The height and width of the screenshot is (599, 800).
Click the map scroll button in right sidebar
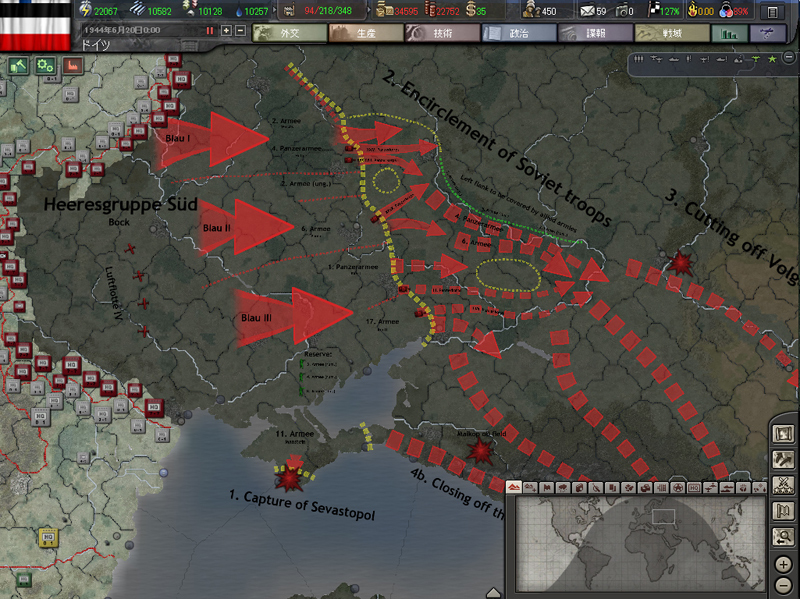(783, 434)
